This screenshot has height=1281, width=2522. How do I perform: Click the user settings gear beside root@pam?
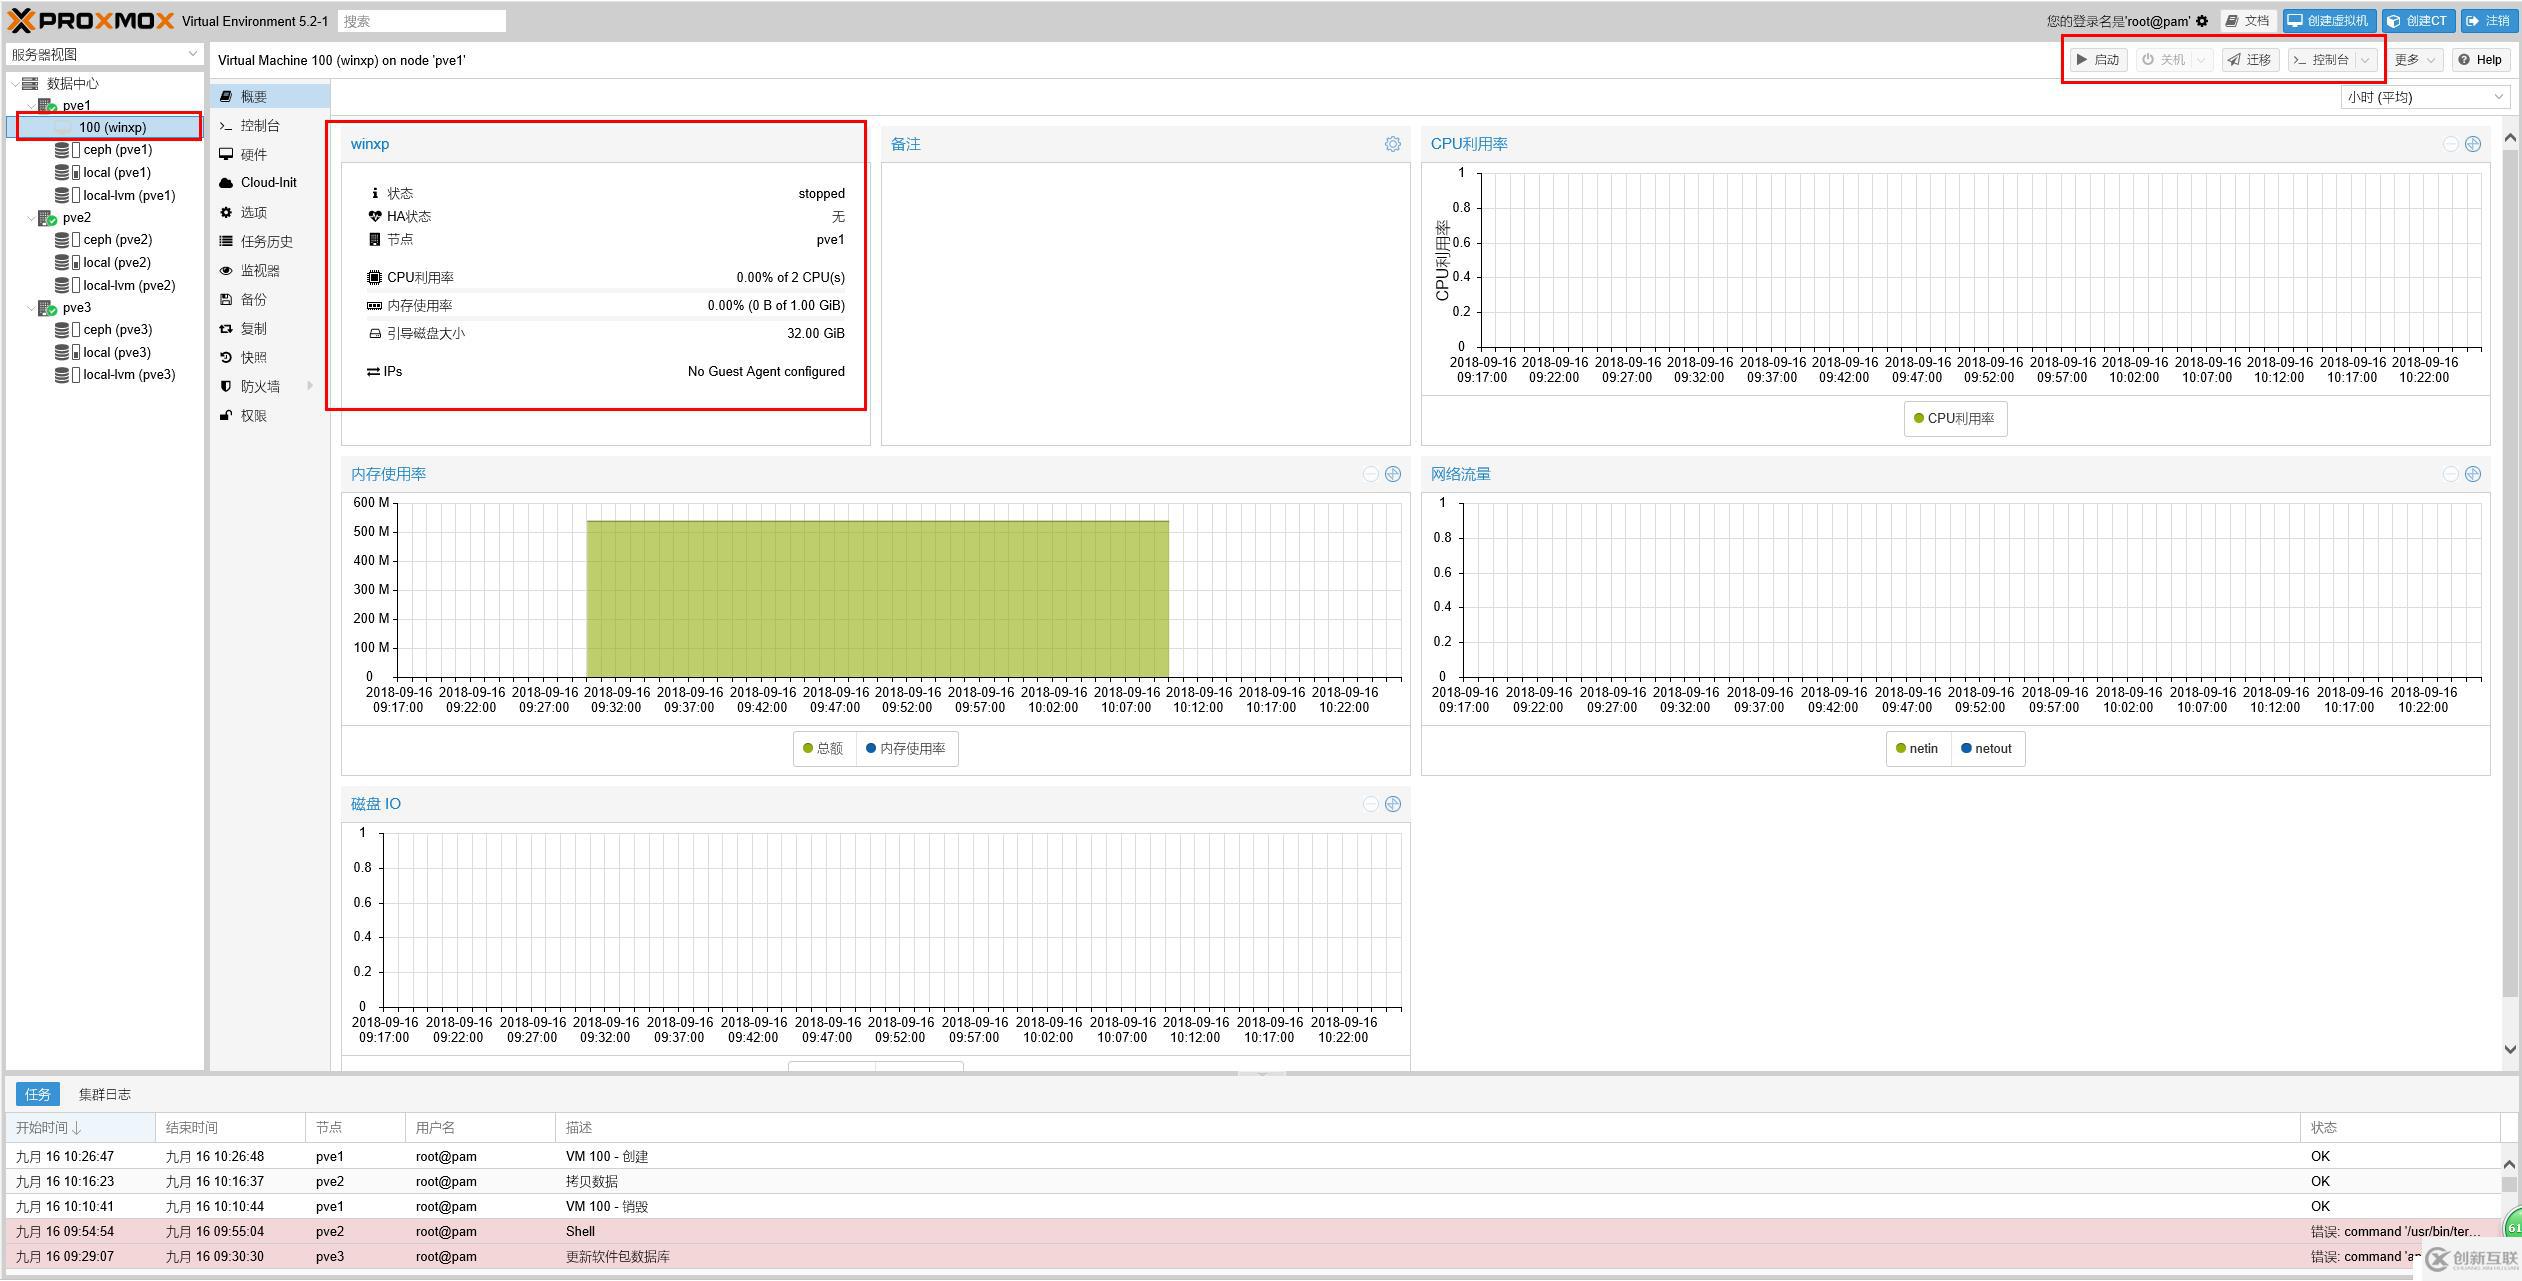(2202, 21)
